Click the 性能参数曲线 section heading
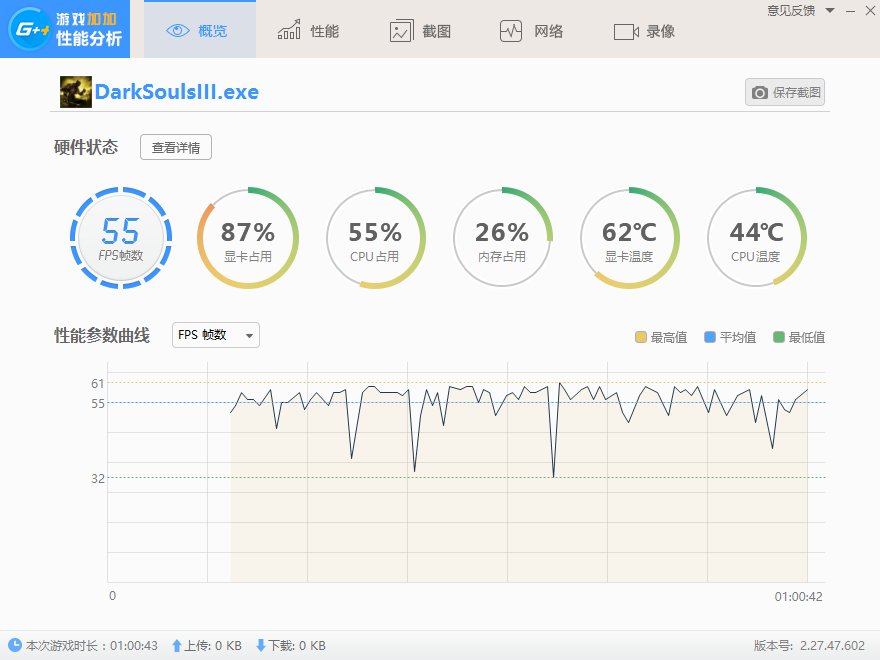Image resolution: width=880 pixels, height=660 pixels. 102,335
